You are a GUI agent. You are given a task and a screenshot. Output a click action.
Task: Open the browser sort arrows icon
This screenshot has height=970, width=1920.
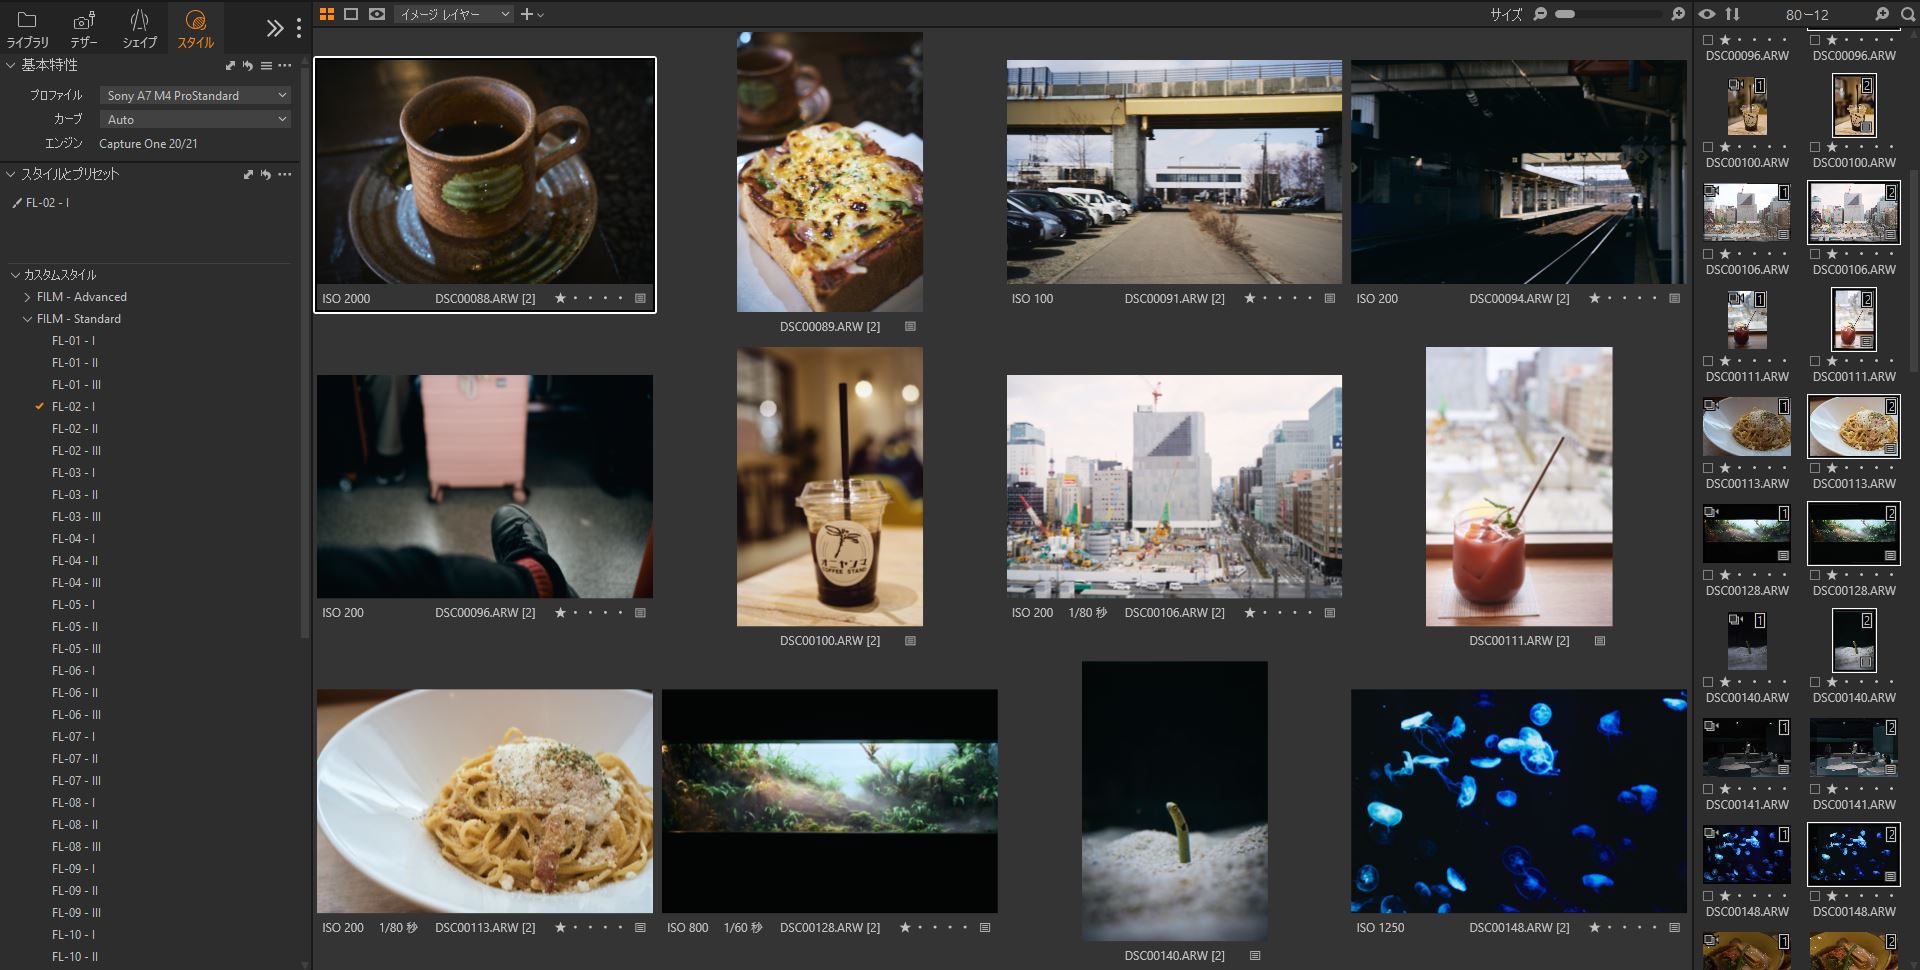(1732, 14)
